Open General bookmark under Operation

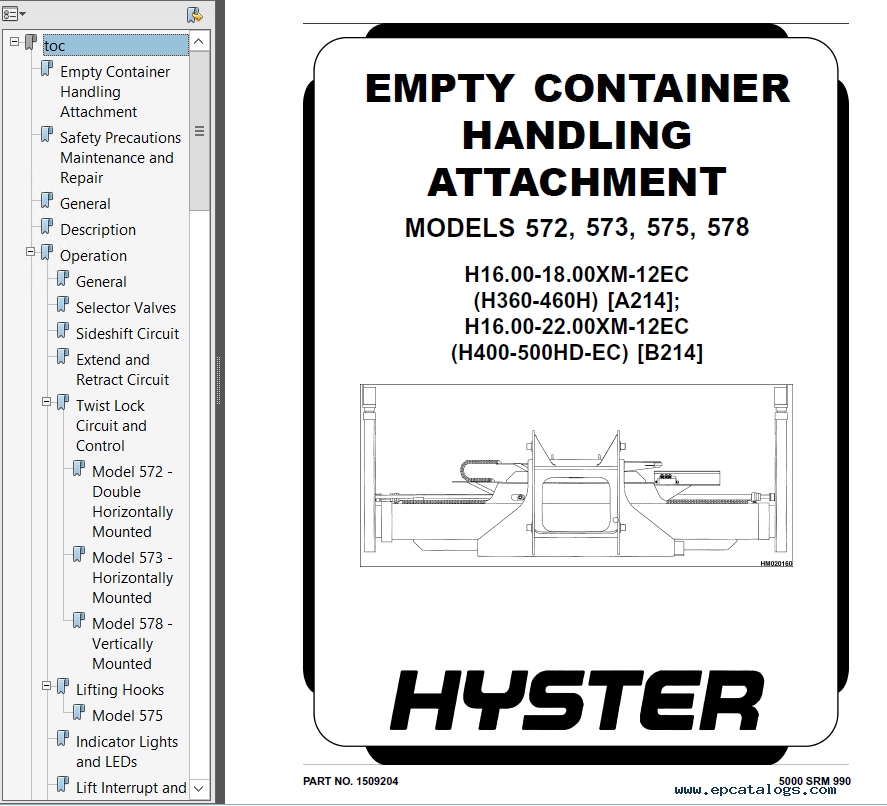click(101, 282)
